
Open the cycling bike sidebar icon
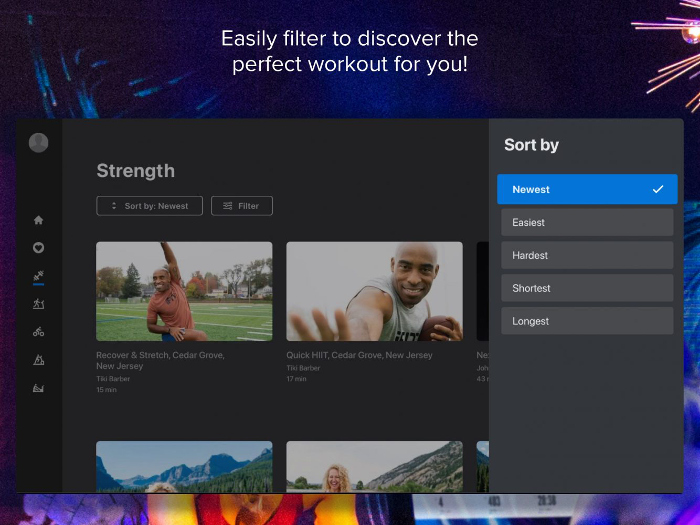tap(38, 332)
